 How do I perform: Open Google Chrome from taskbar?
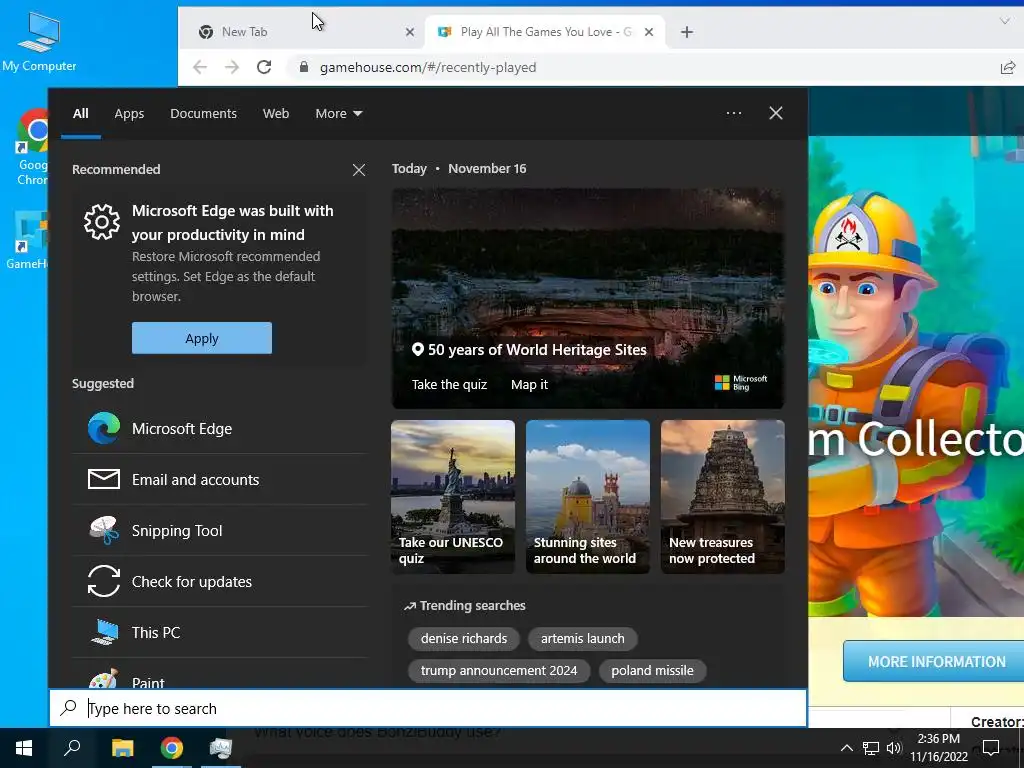[172, 748]
